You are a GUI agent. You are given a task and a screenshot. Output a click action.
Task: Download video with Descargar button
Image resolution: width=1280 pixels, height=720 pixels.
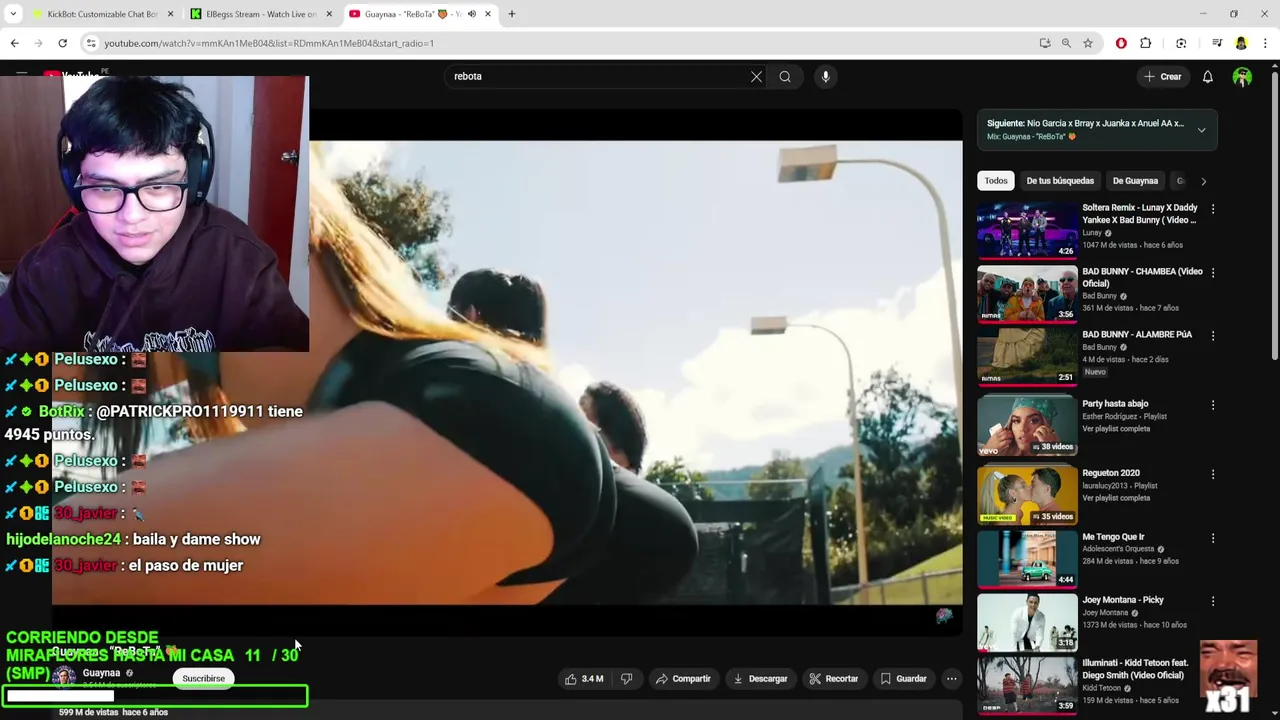pos(760,679)
